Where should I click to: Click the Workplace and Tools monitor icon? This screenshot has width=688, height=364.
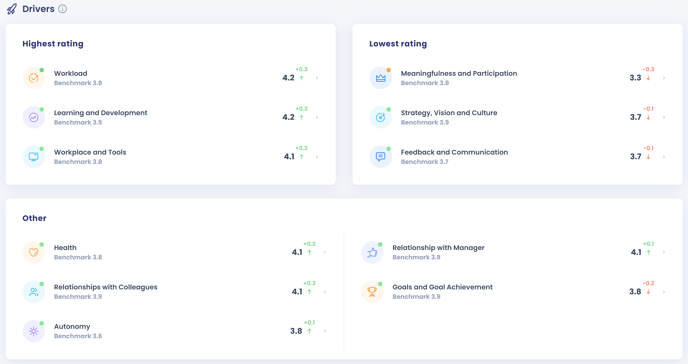34,157
